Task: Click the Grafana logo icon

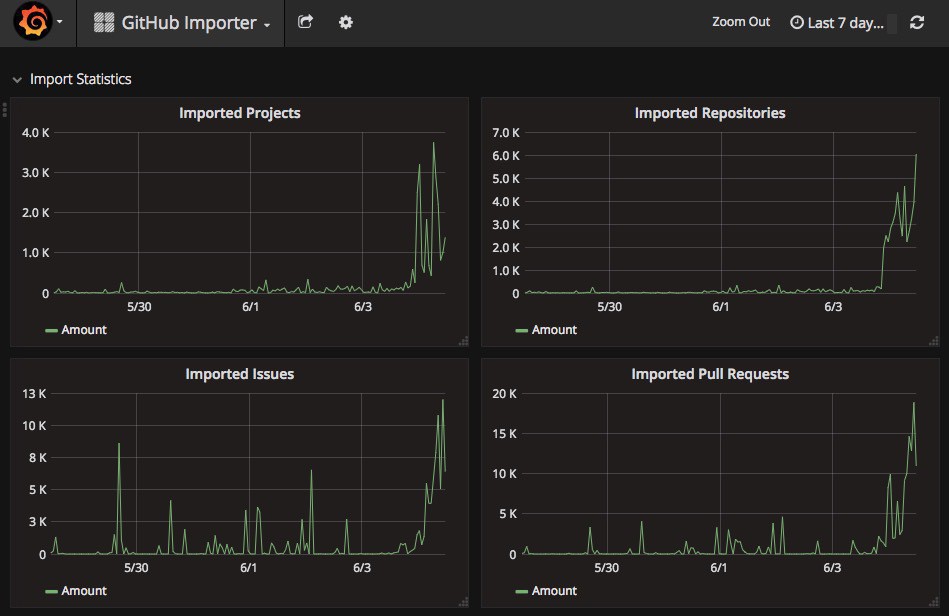Action: (x=32, y=22)
